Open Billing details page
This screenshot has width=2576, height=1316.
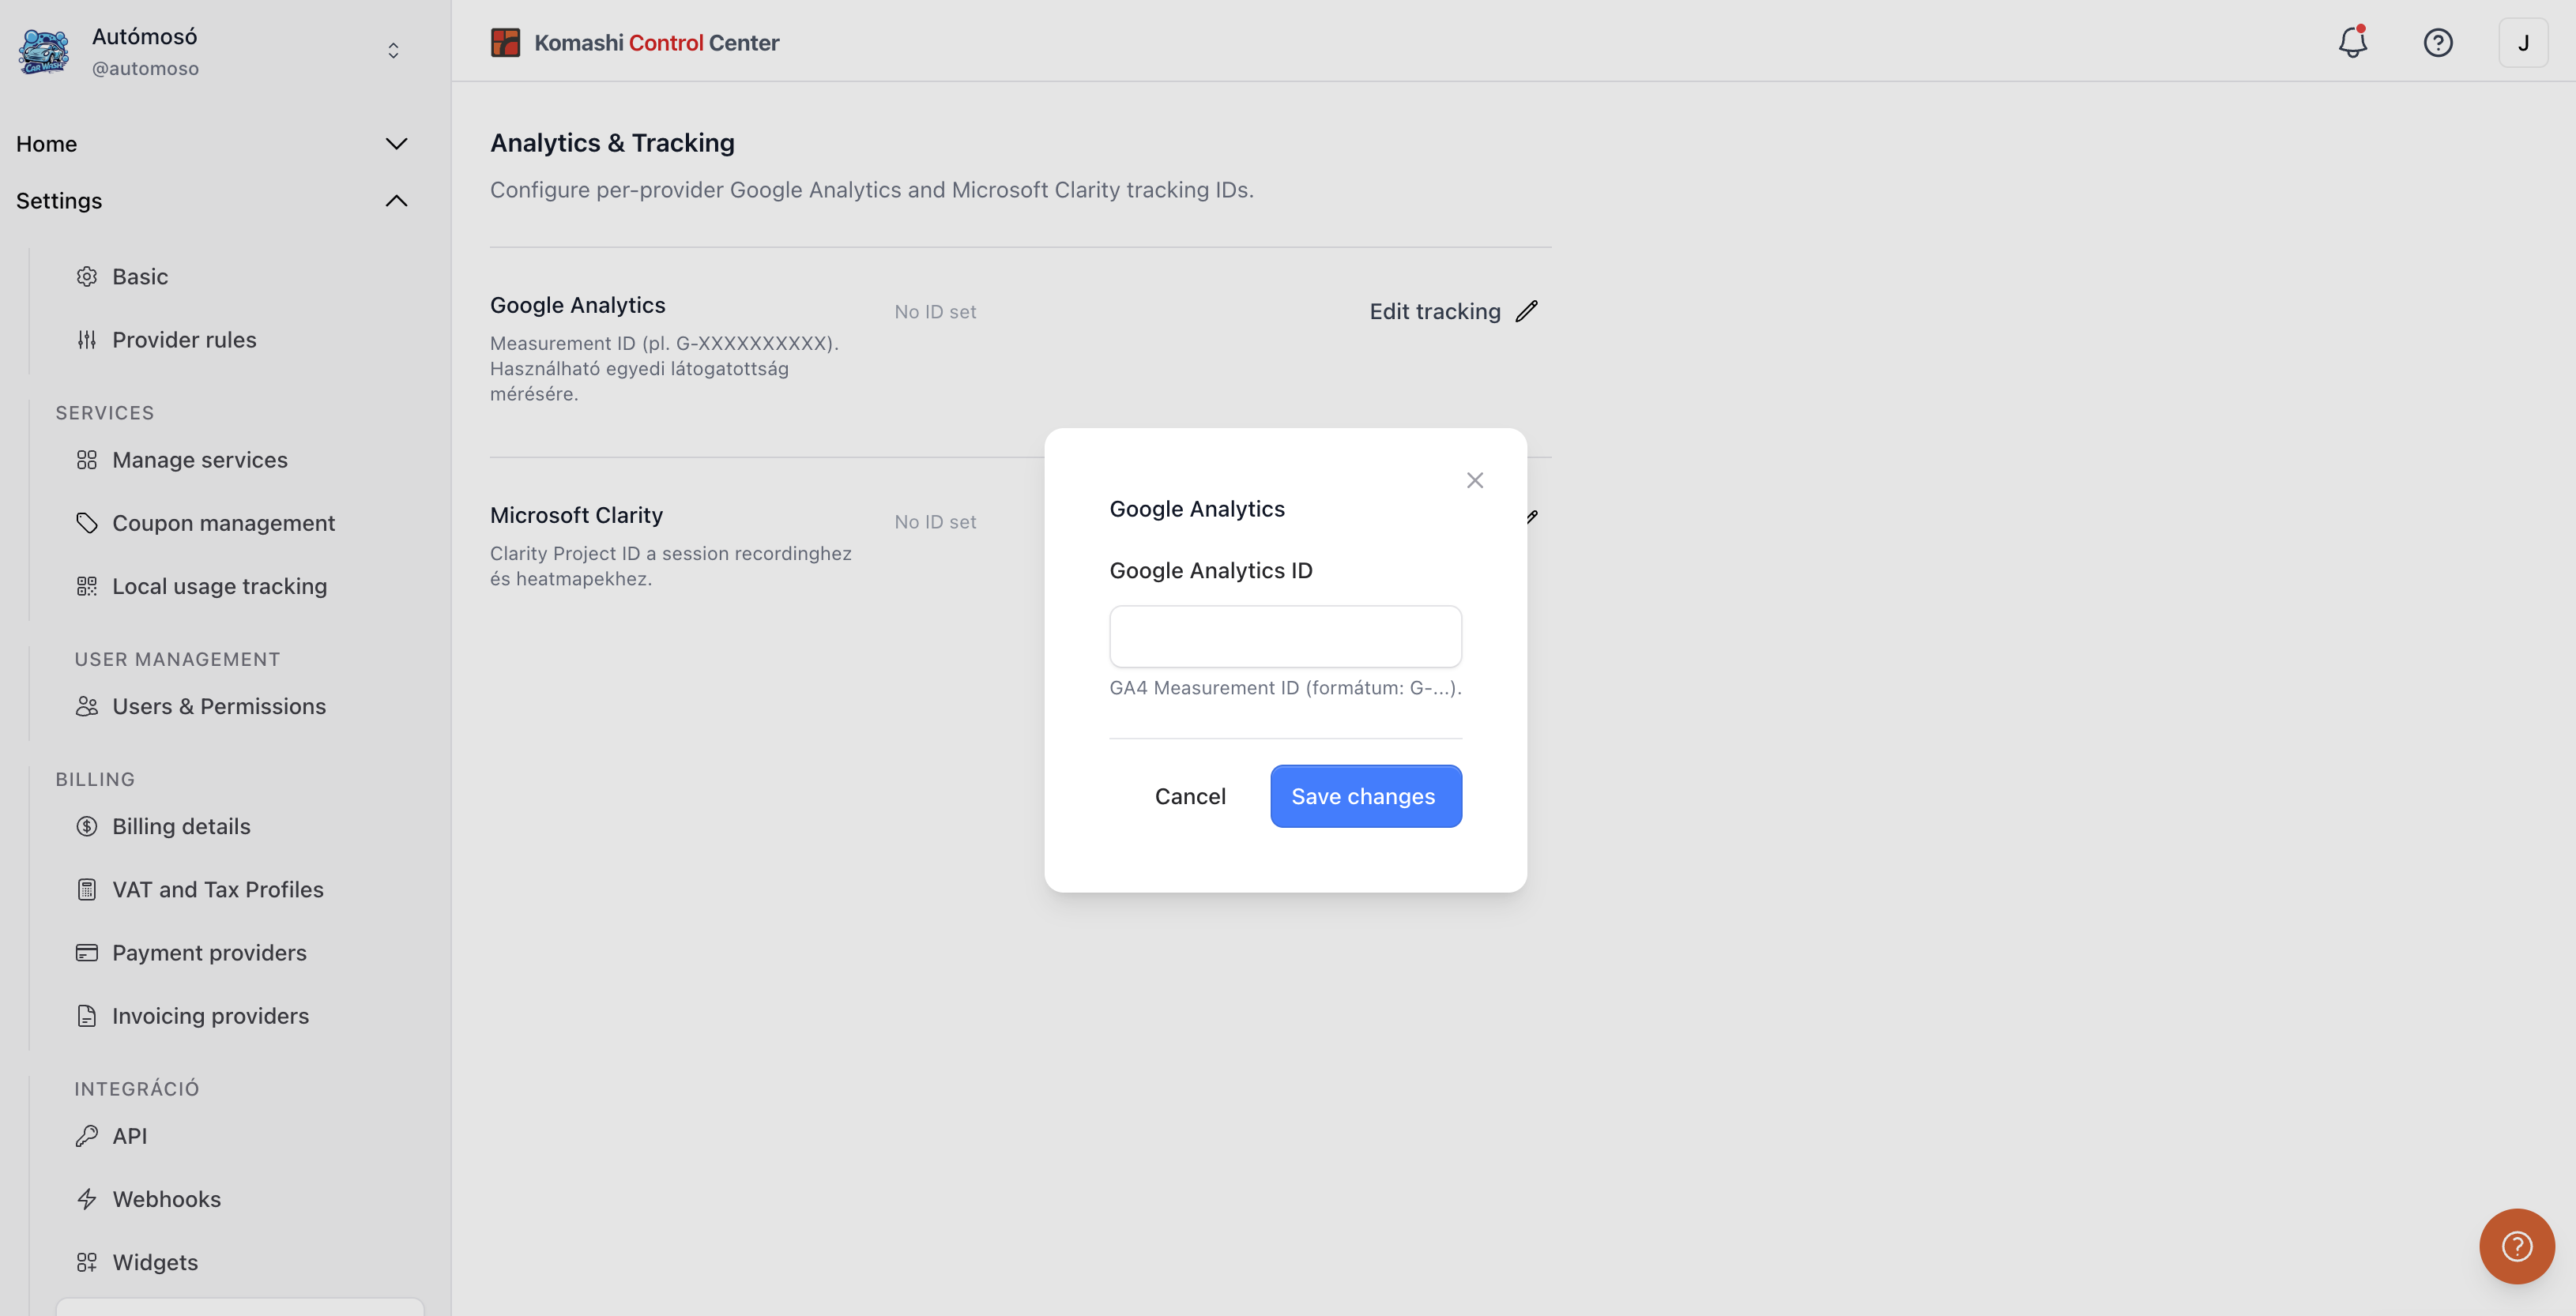point(181,826)
